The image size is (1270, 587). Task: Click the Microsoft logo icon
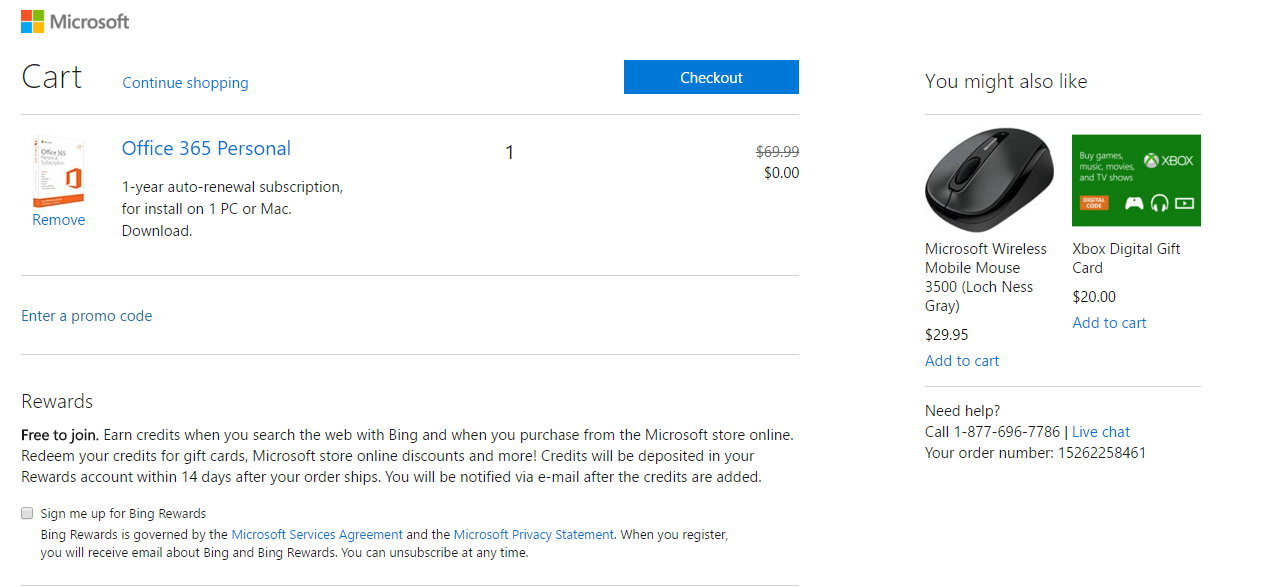coord(32,21)
